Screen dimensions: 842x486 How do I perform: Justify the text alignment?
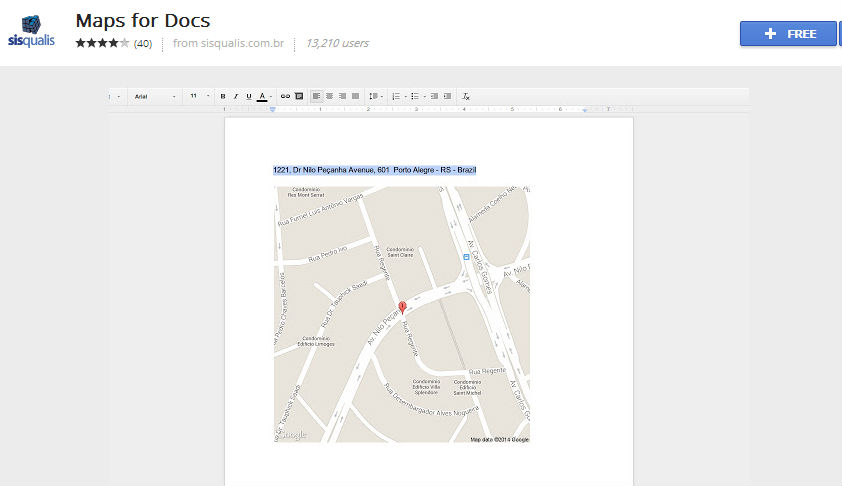[x=355, y=97]
